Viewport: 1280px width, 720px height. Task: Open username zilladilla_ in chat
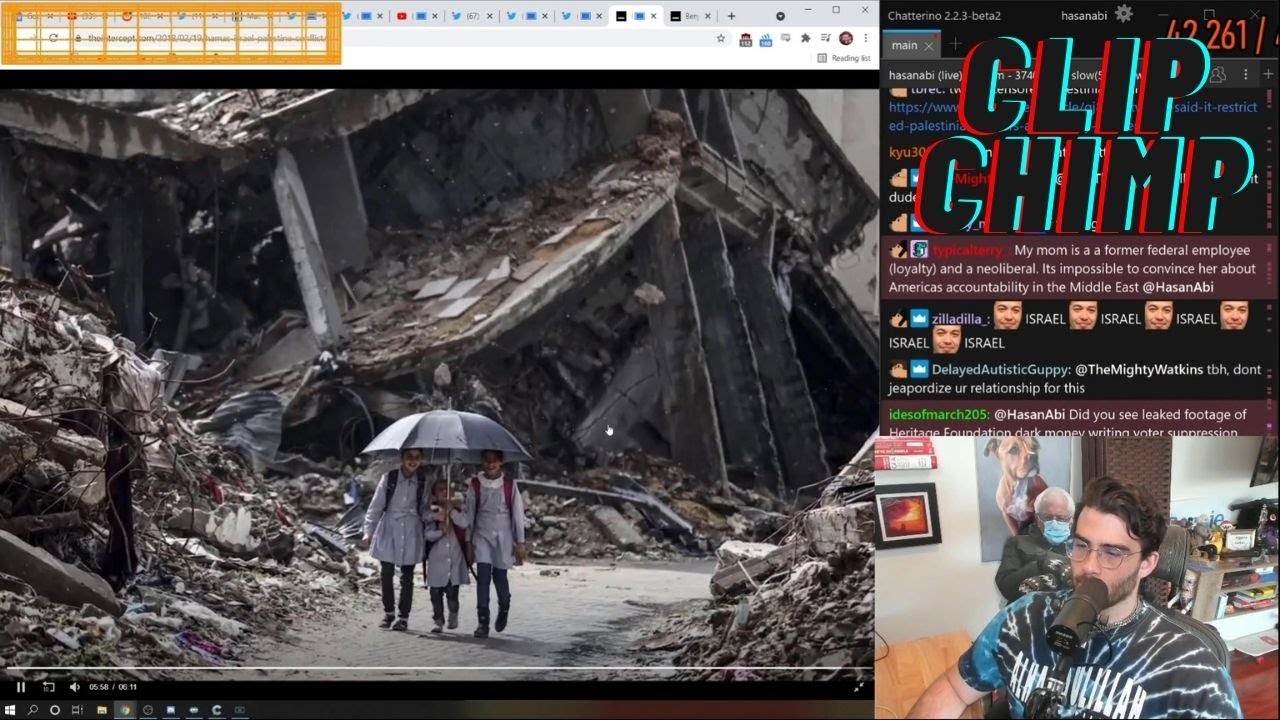tap(961, 319)
